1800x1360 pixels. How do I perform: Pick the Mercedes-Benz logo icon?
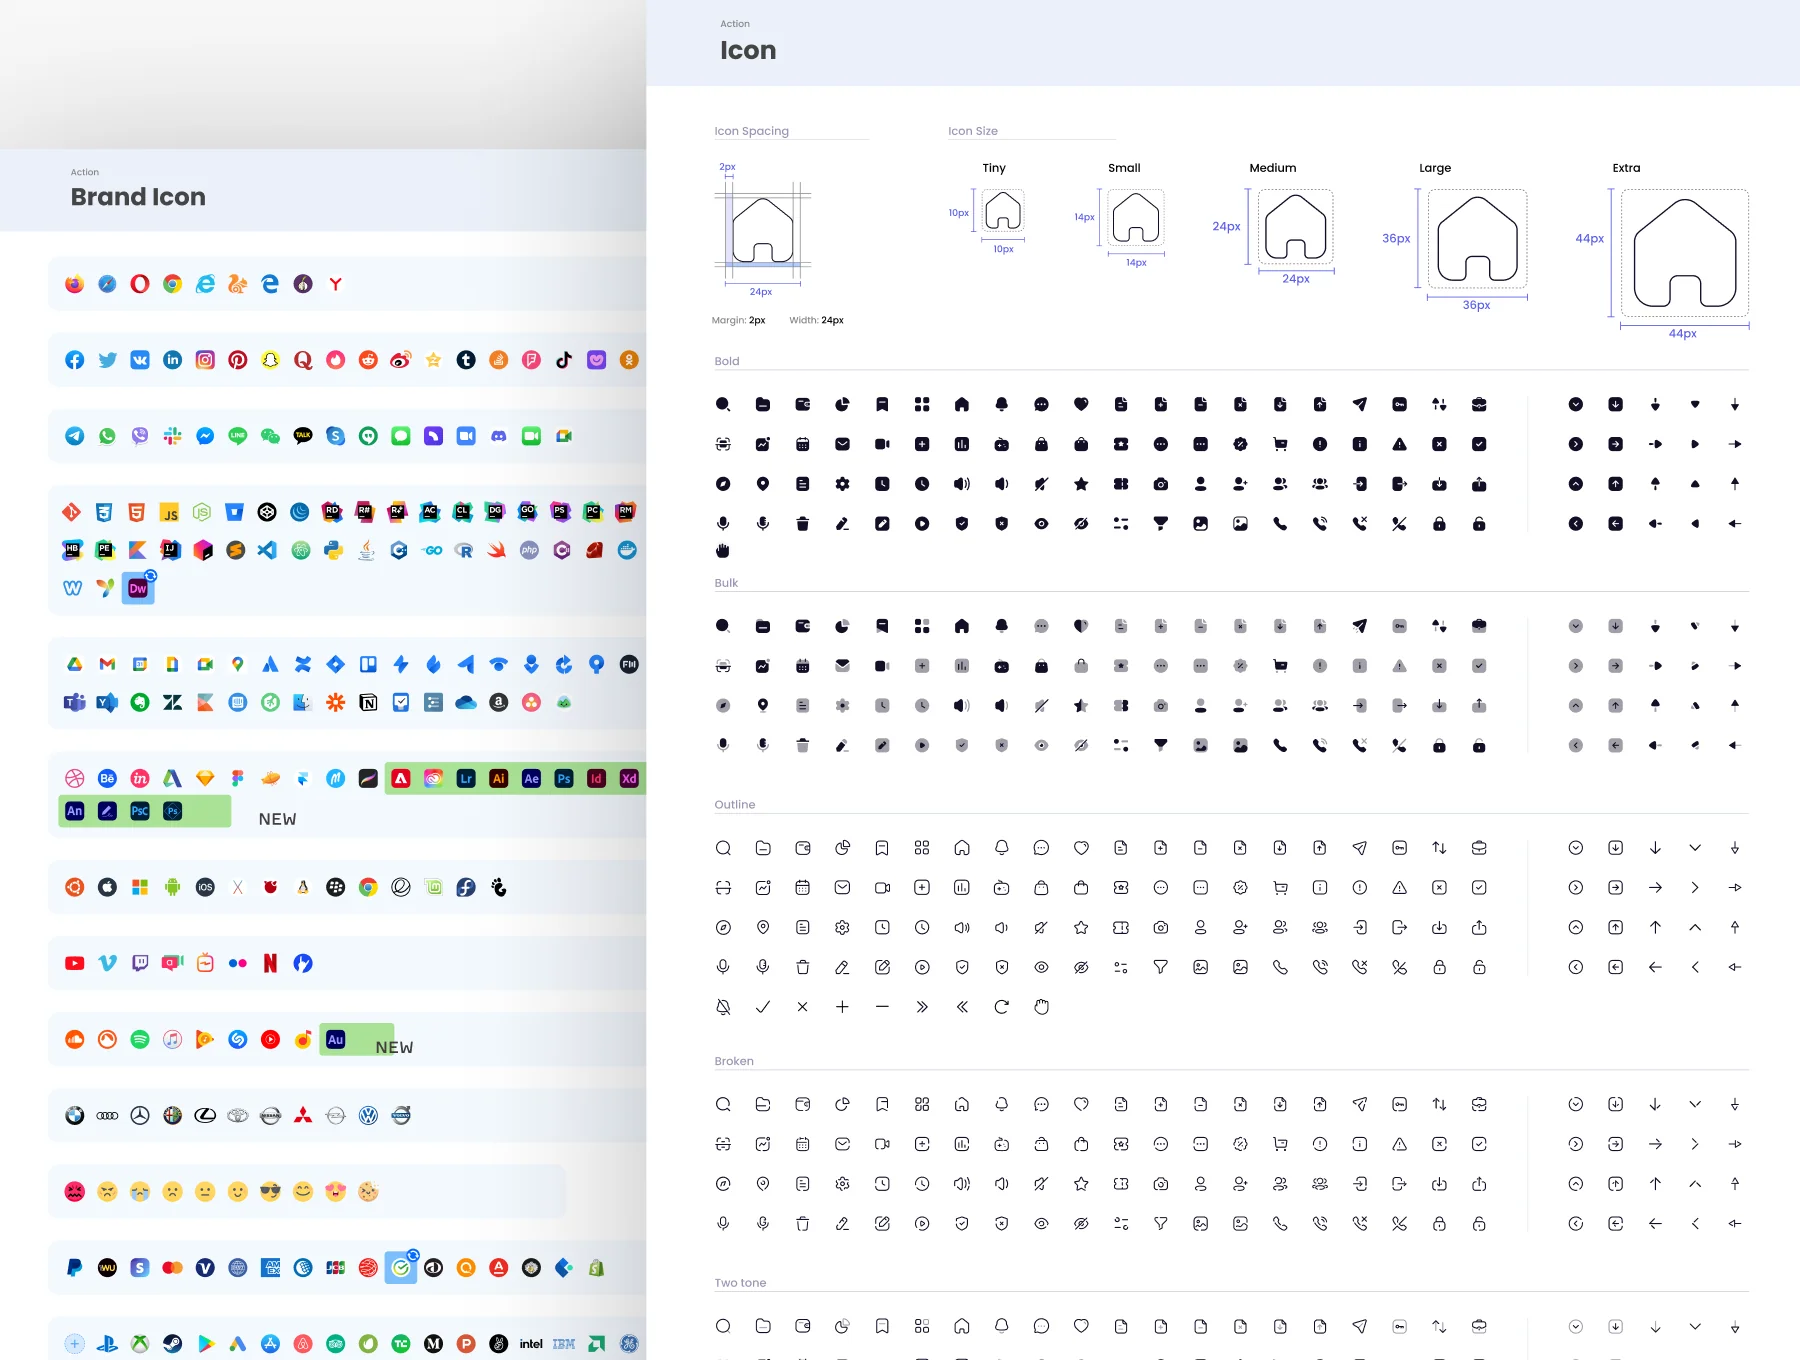tap(140, 1115)
